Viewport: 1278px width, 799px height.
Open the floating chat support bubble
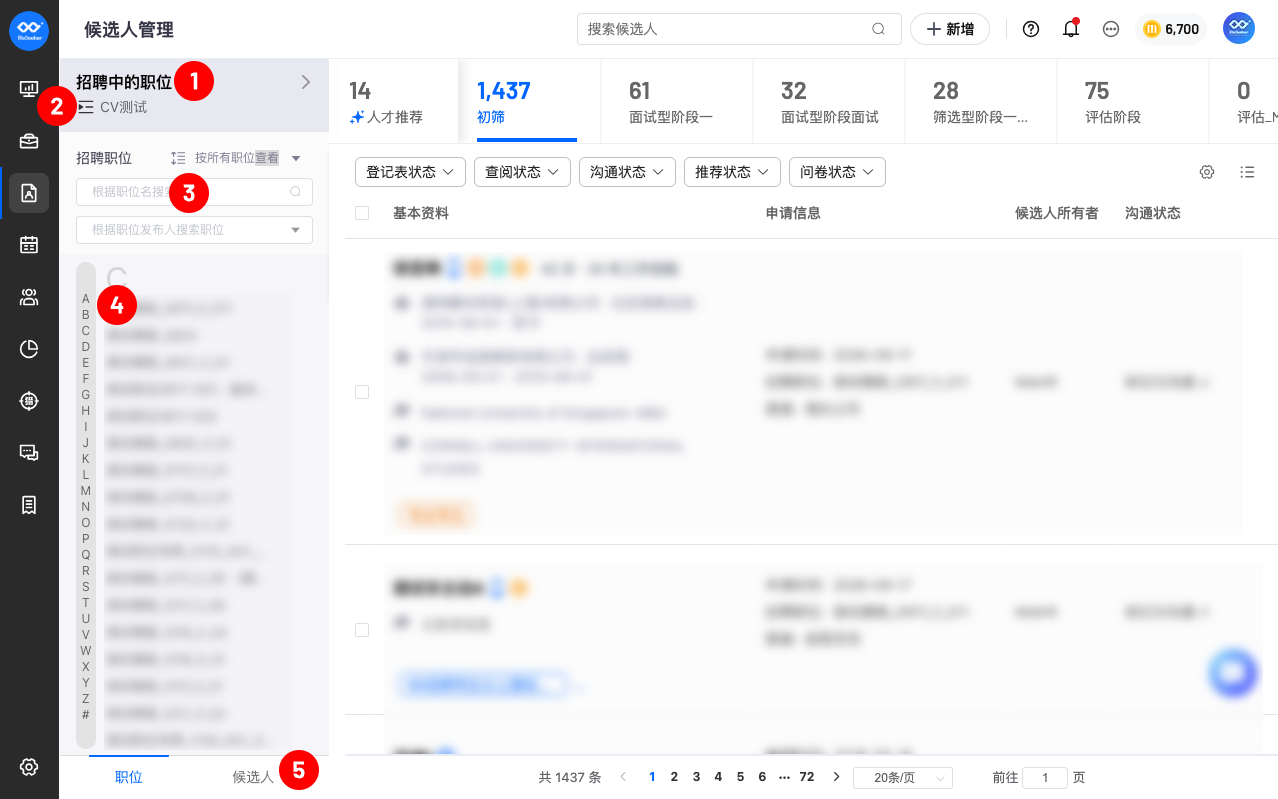(1232, 672)
